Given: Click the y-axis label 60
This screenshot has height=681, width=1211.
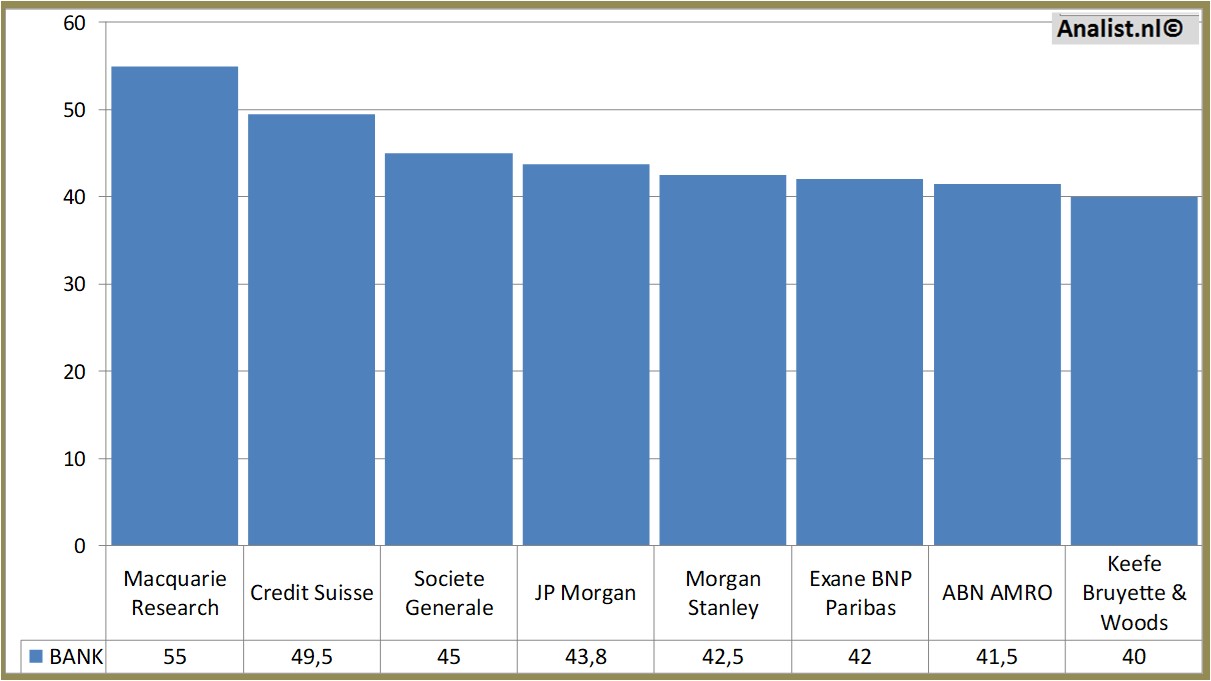Looking at the screenshot, I should click(x=74, y=23).
